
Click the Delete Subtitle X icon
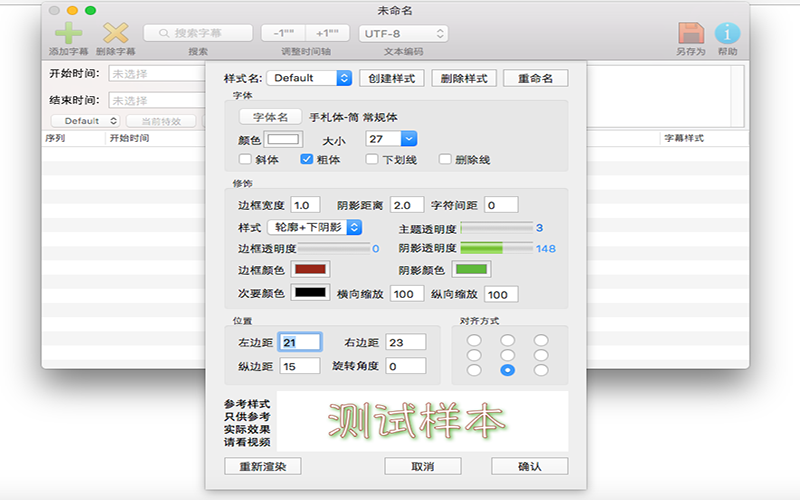(x=116, y=33)
